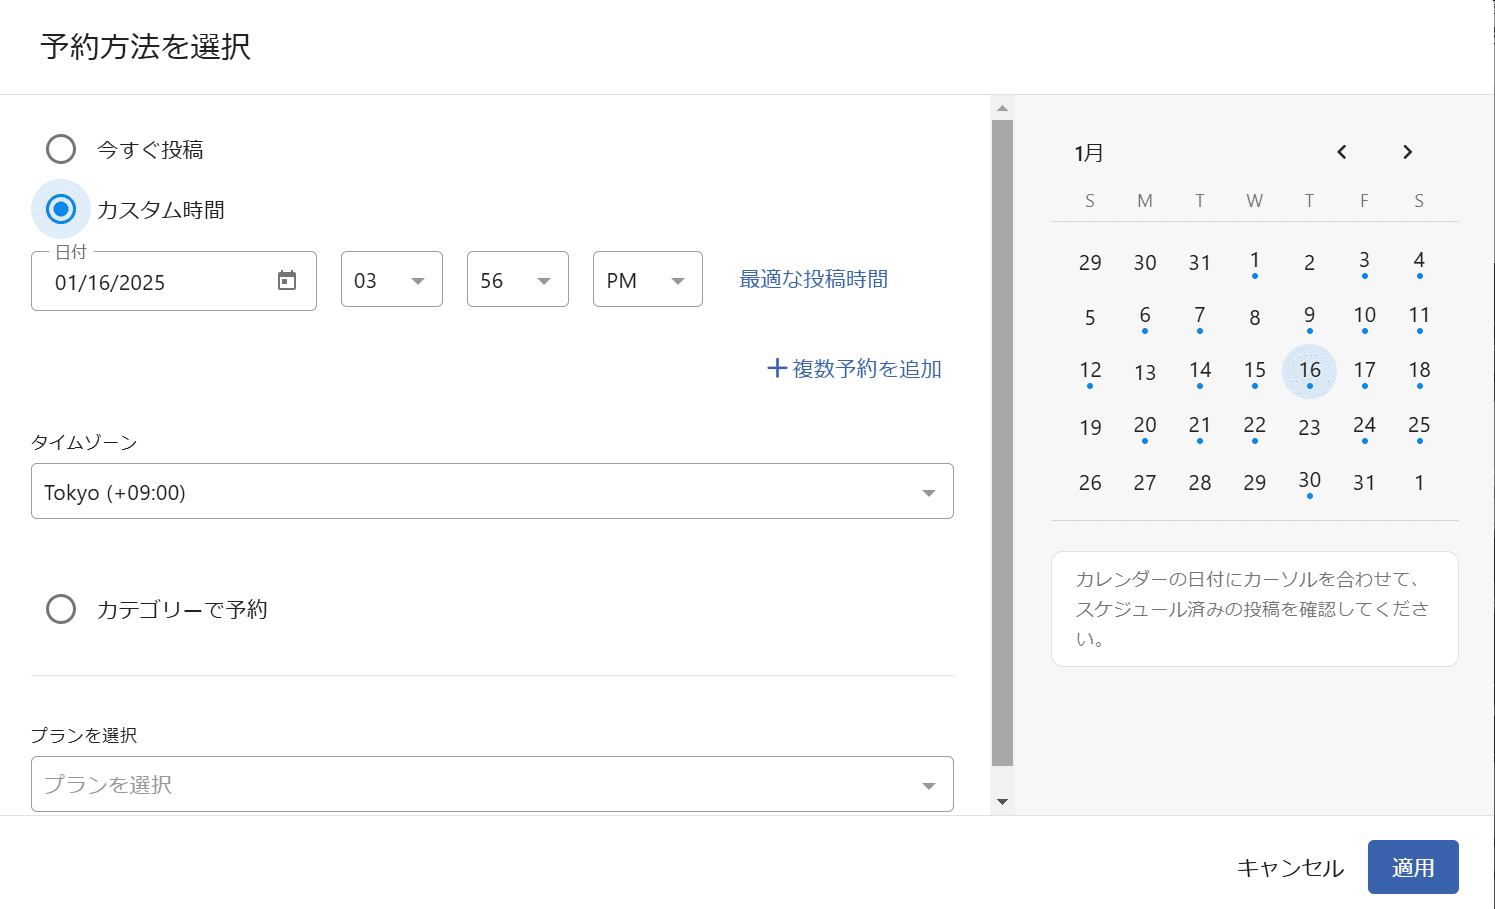Select January 1 in the calendar
The height and width of the screenshot is (909, 1495).
1255,262
